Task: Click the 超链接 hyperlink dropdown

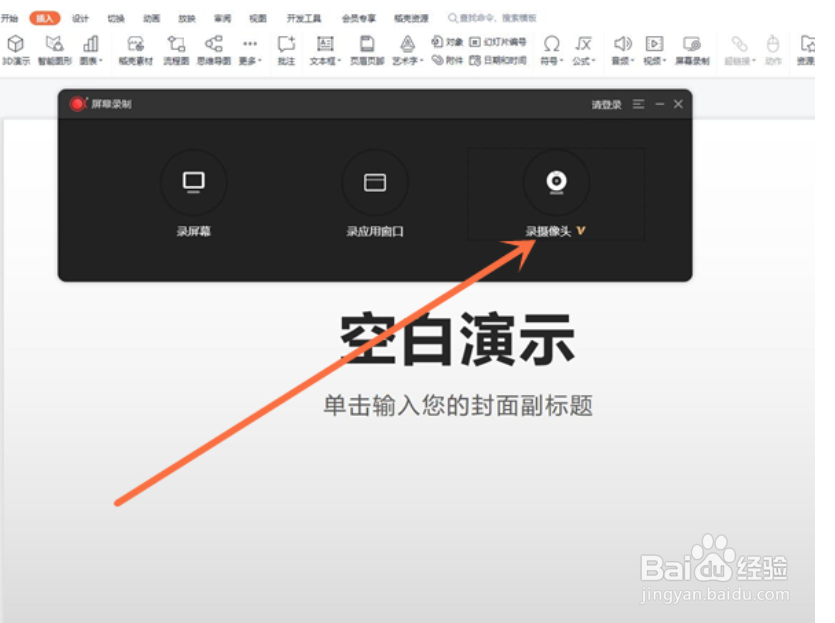Action: [740, 50]
